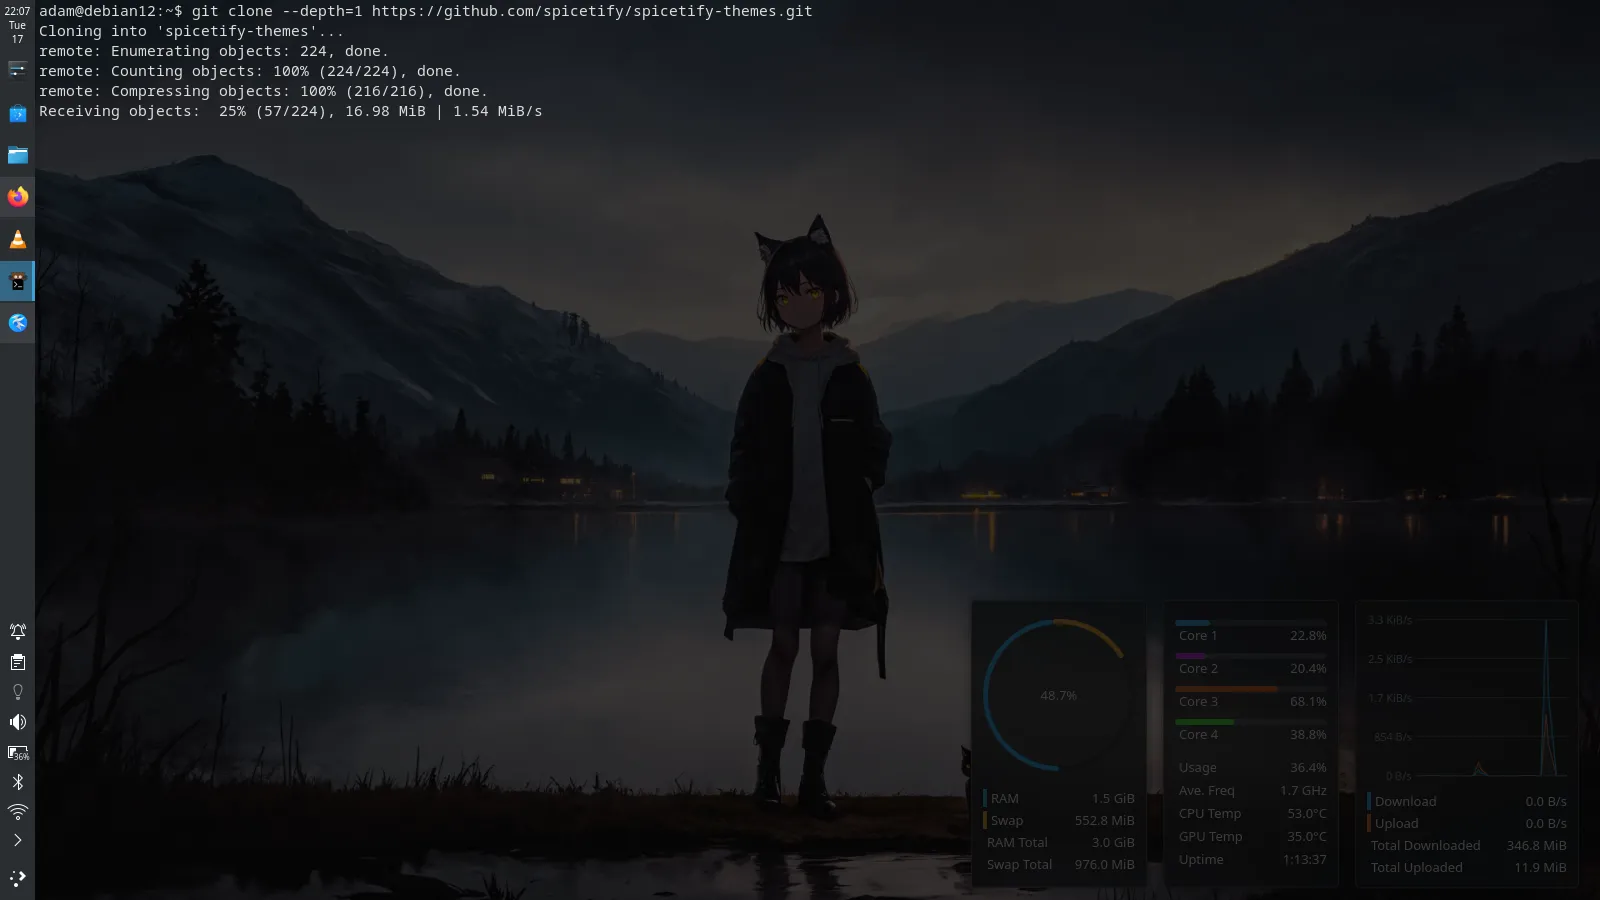1600x900 pixels.
Task: Open the VLC media player icon
Action: click(x=17, y=239)
